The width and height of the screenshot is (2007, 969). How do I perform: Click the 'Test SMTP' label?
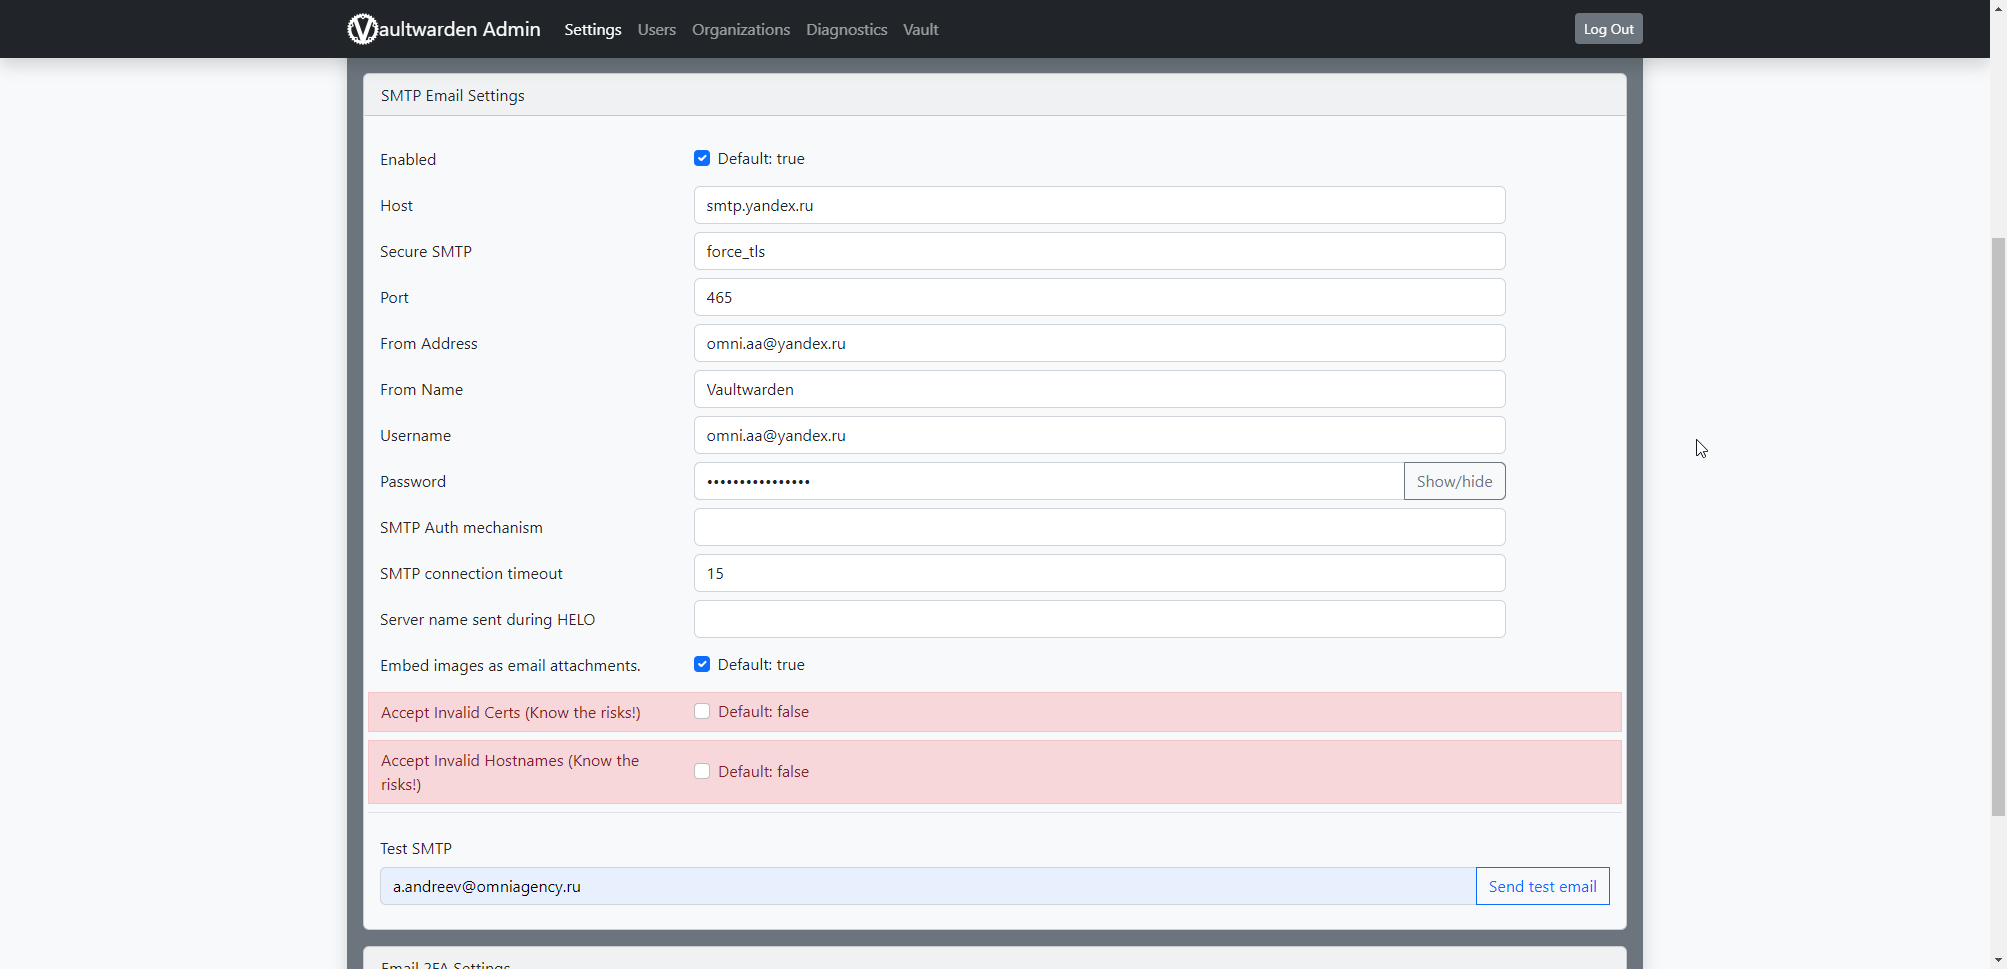[x=416, y=848]
